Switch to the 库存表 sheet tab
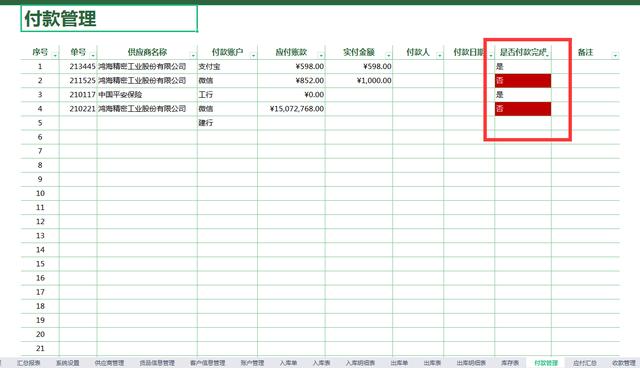 (510, 363)
